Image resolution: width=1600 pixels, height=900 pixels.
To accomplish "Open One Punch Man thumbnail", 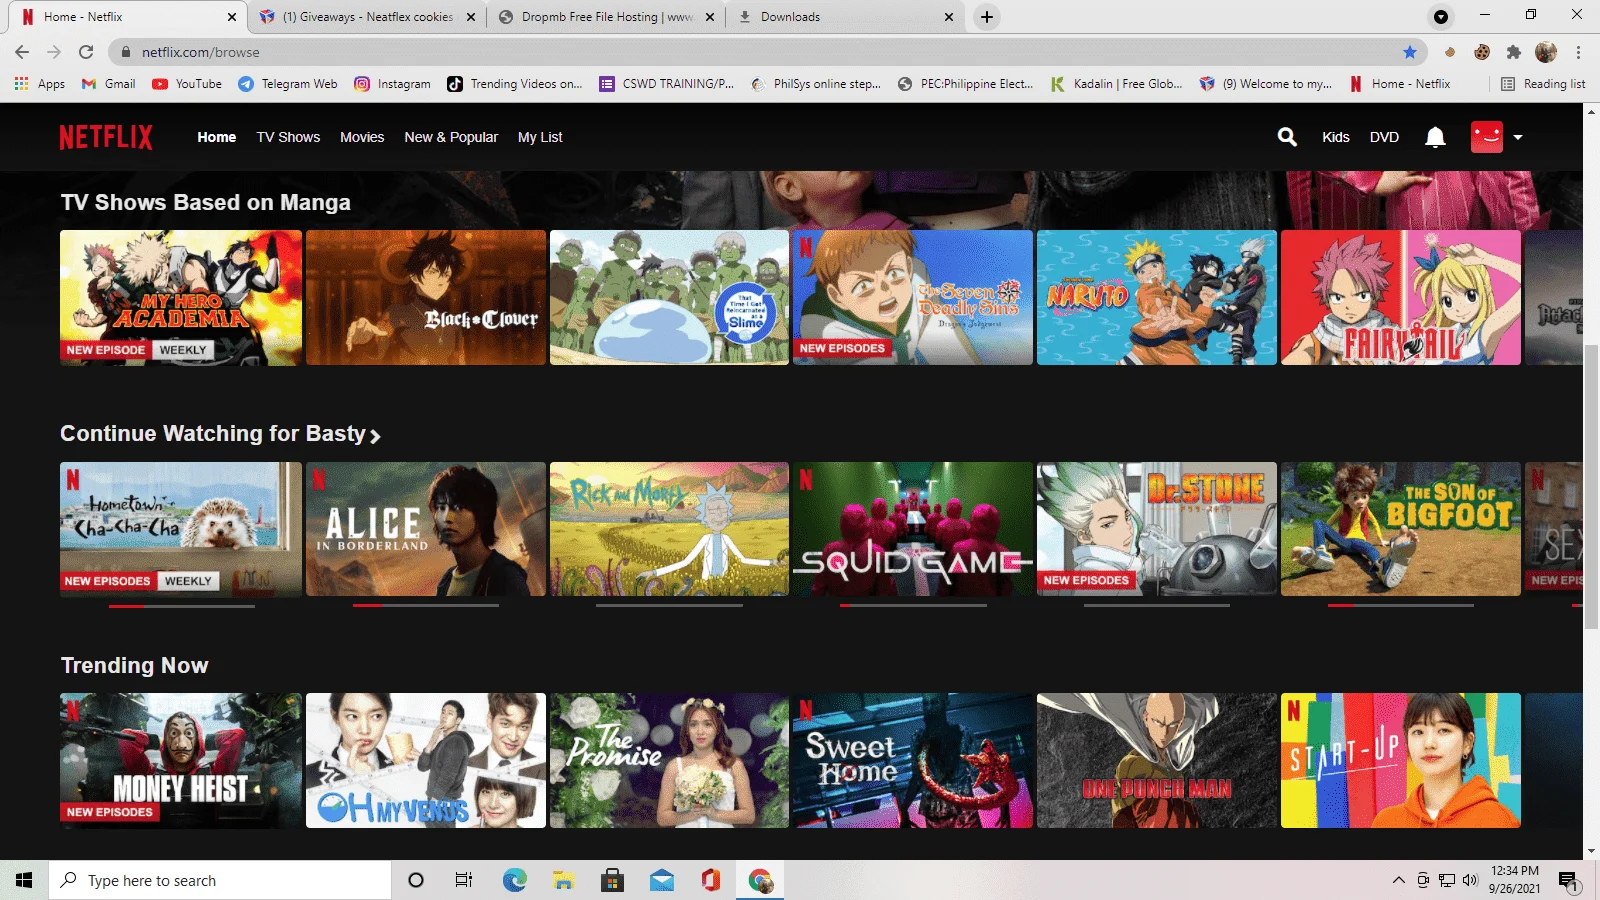I will click(x=1157, y=761).
